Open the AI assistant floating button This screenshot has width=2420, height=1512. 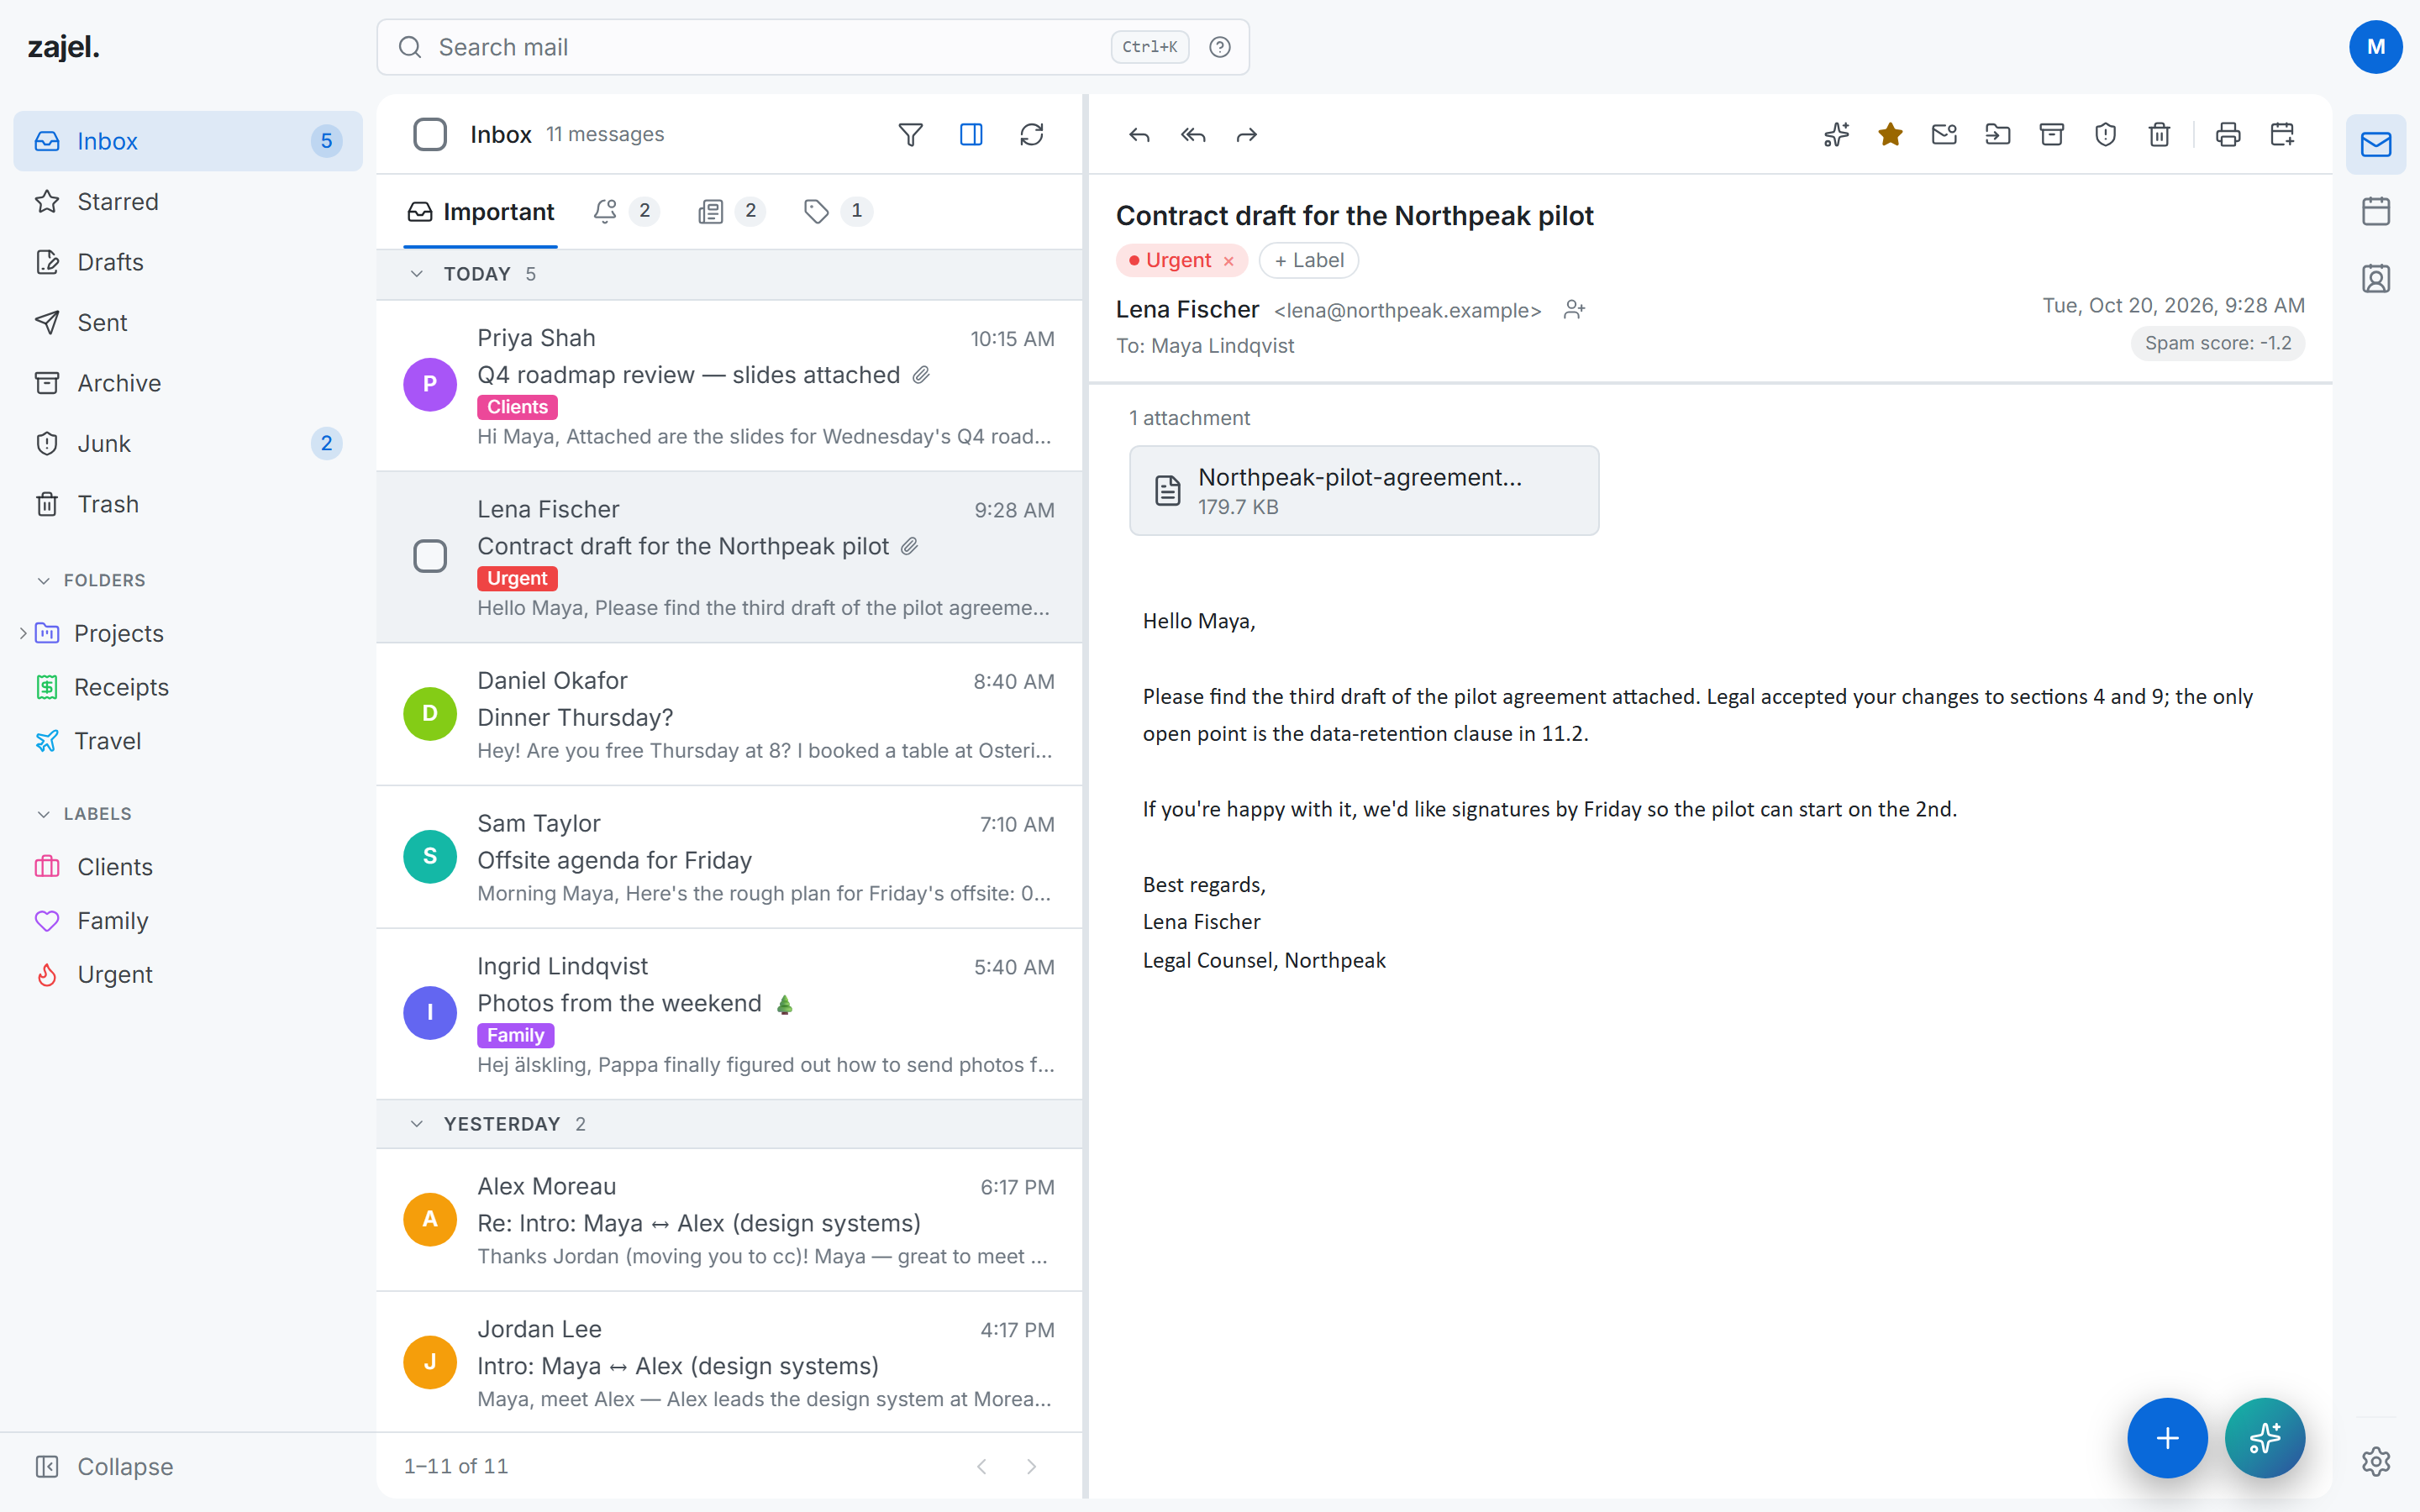tap(2265, 1437)
